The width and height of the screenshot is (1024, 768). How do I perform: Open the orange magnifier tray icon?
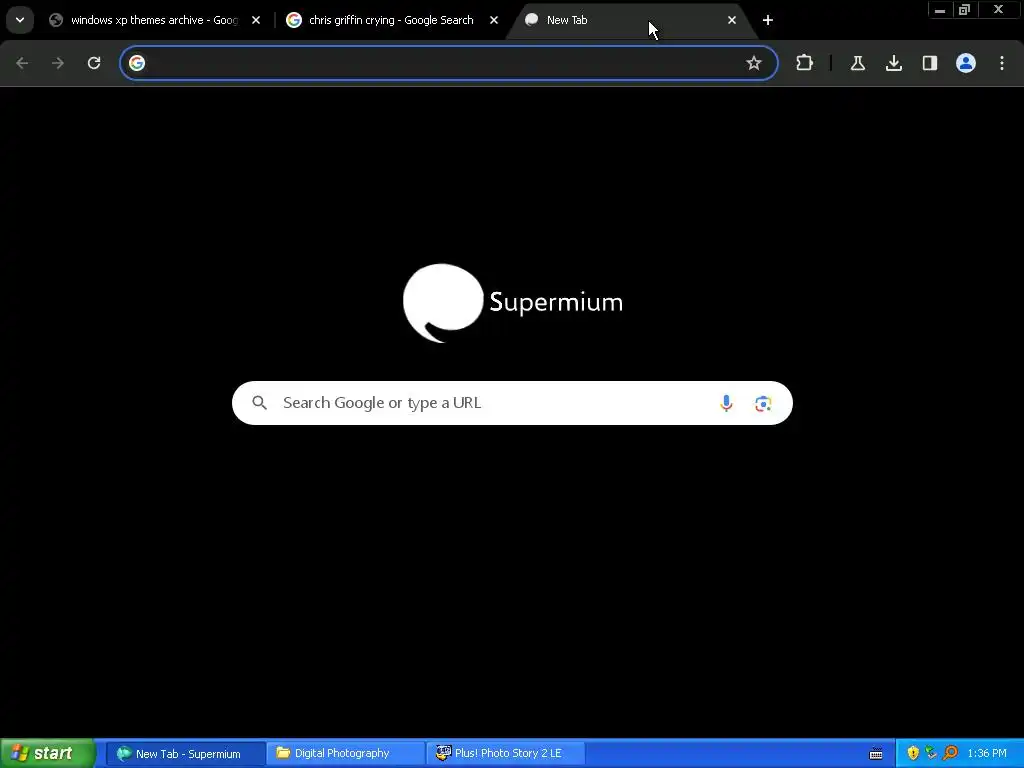[x=950, y=753]
